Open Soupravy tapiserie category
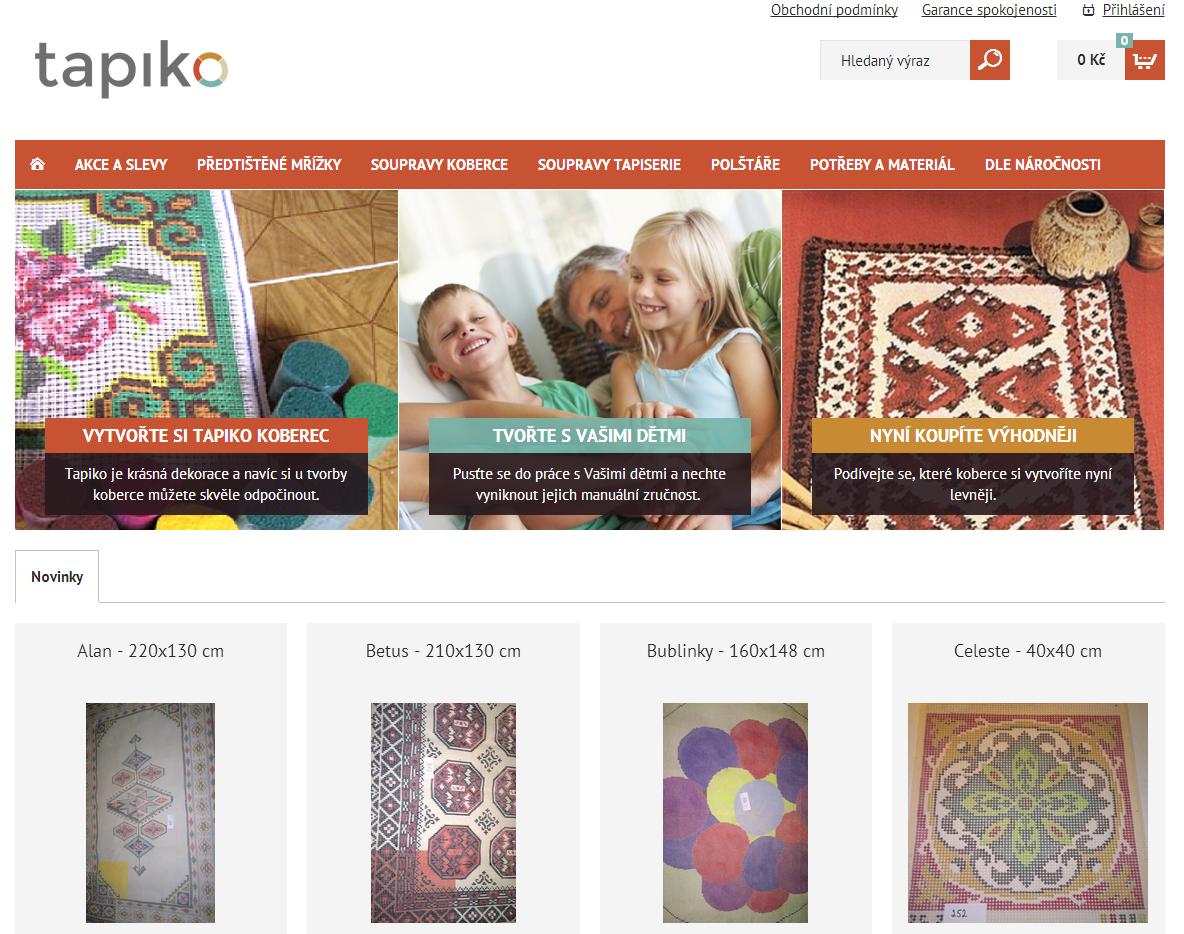The image size is (1184, 934). (x=609, y=164)
